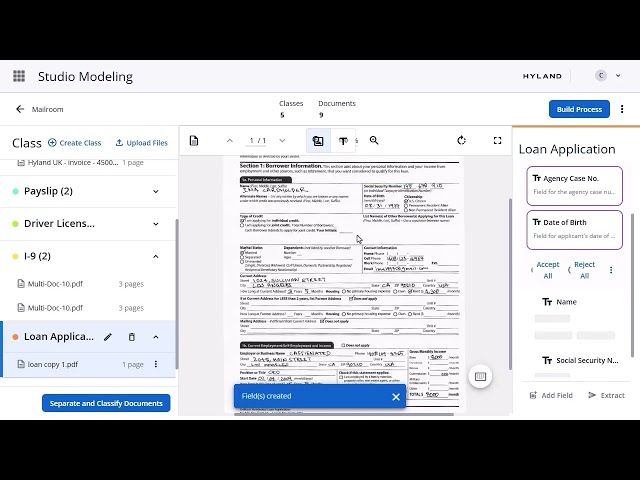Open the document page icon in viewer toolbar
This screenshot has height=480, width=640.
click(x=194, y=141)
